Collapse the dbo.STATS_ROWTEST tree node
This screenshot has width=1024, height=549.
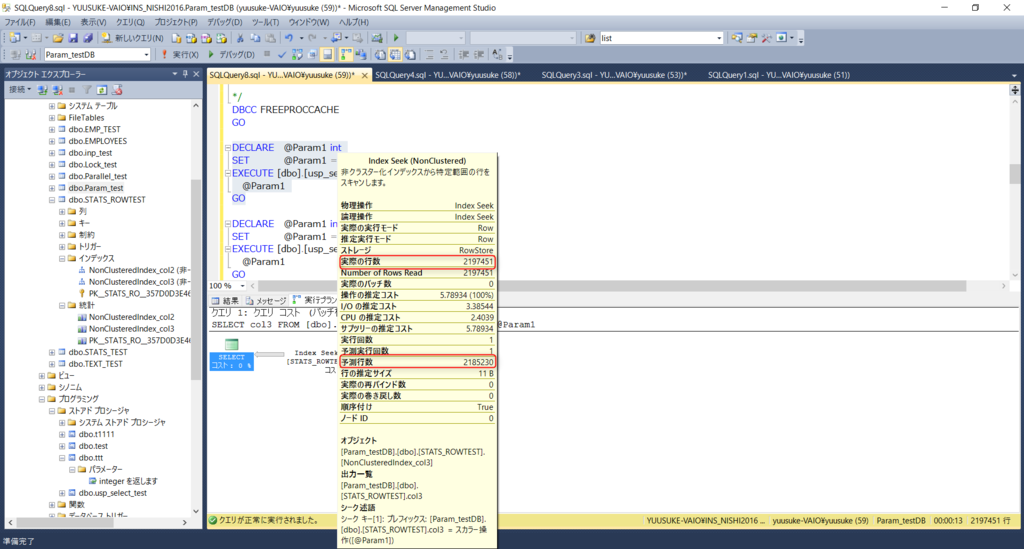(52, 200)
